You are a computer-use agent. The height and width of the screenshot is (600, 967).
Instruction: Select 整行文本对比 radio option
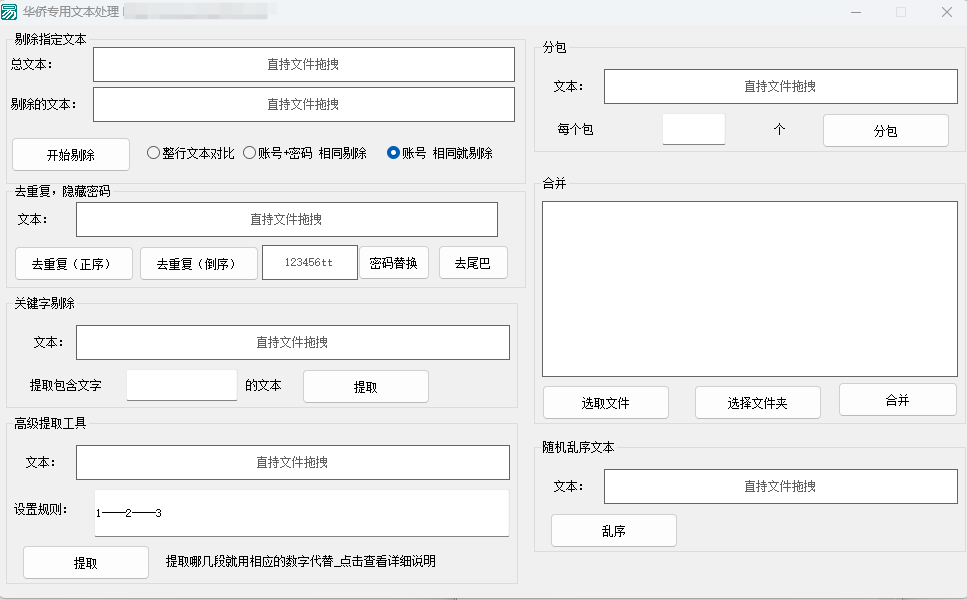[153, 153]
